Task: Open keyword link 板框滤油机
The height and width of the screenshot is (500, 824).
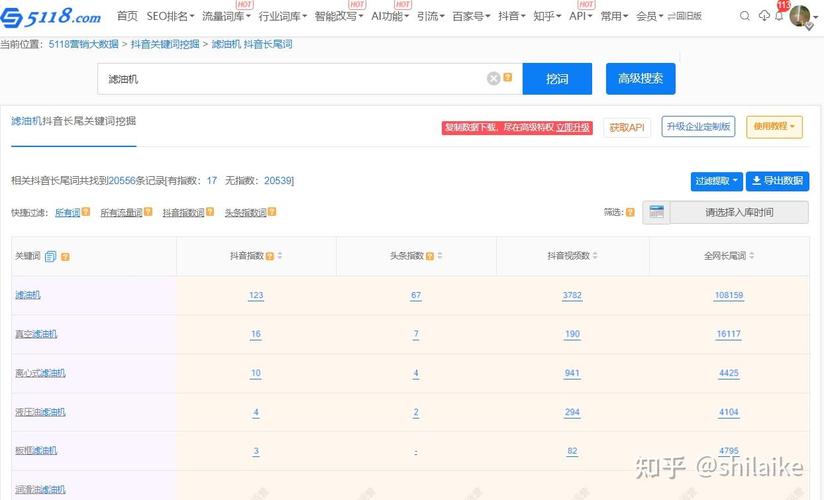Action: coord(36,451)
